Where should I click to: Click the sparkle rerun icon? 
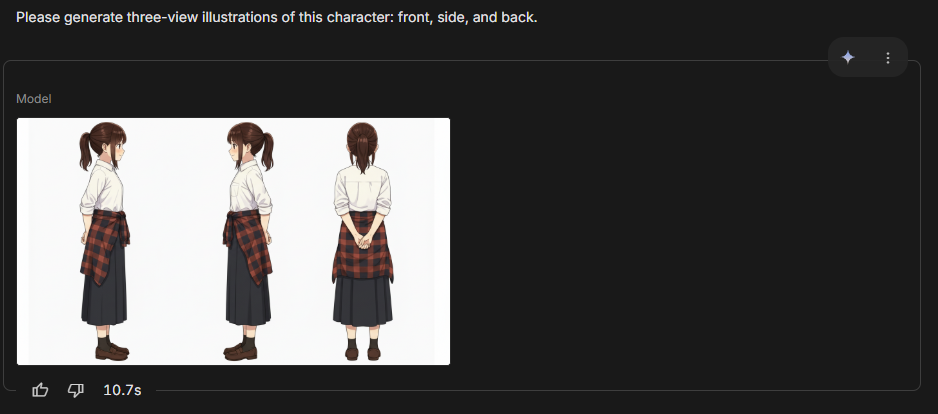(x=848, y=57)
